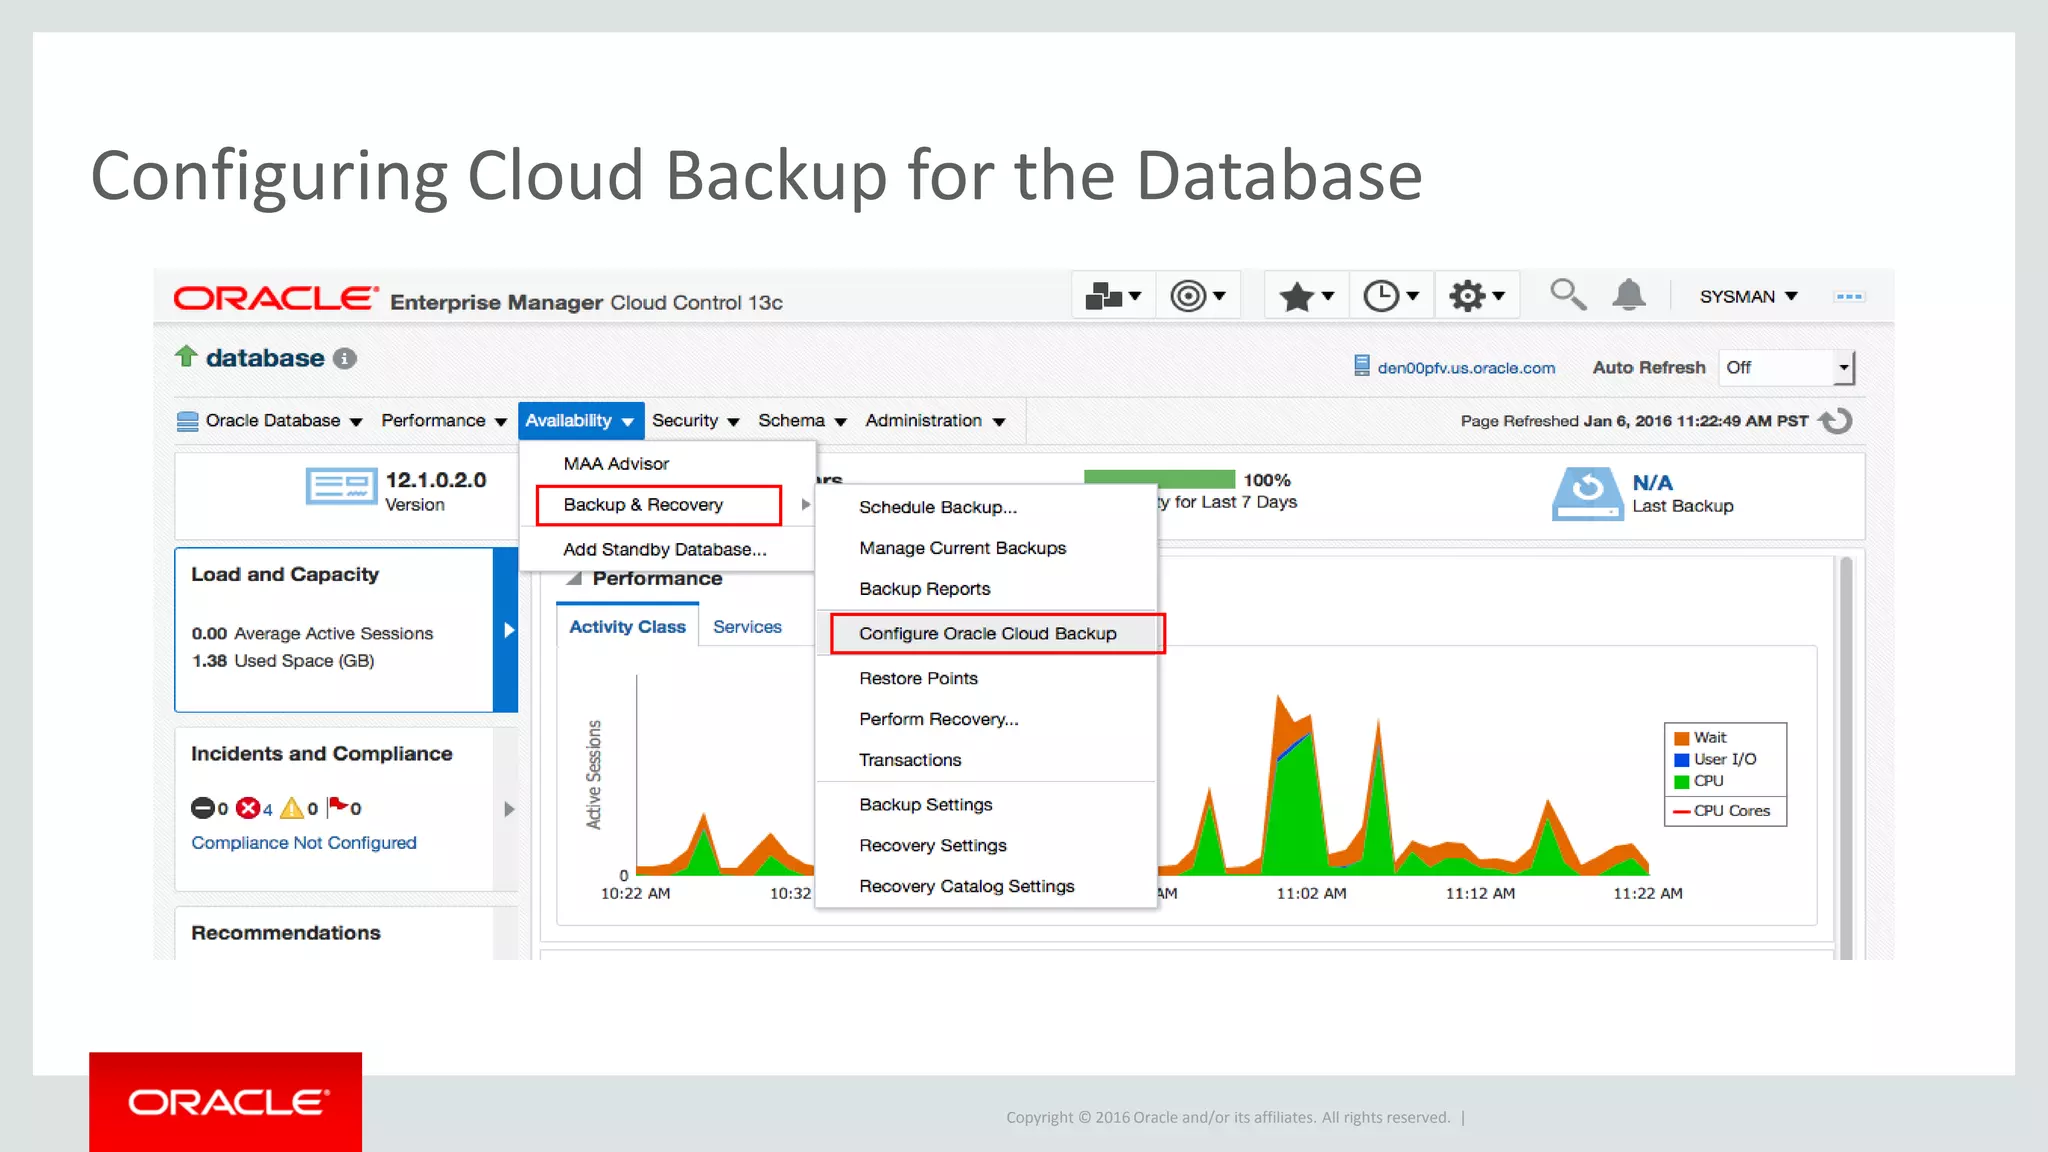Click the critical incidents count 4
Screen dimensions: 2048x1152
[x=267, y=810]
